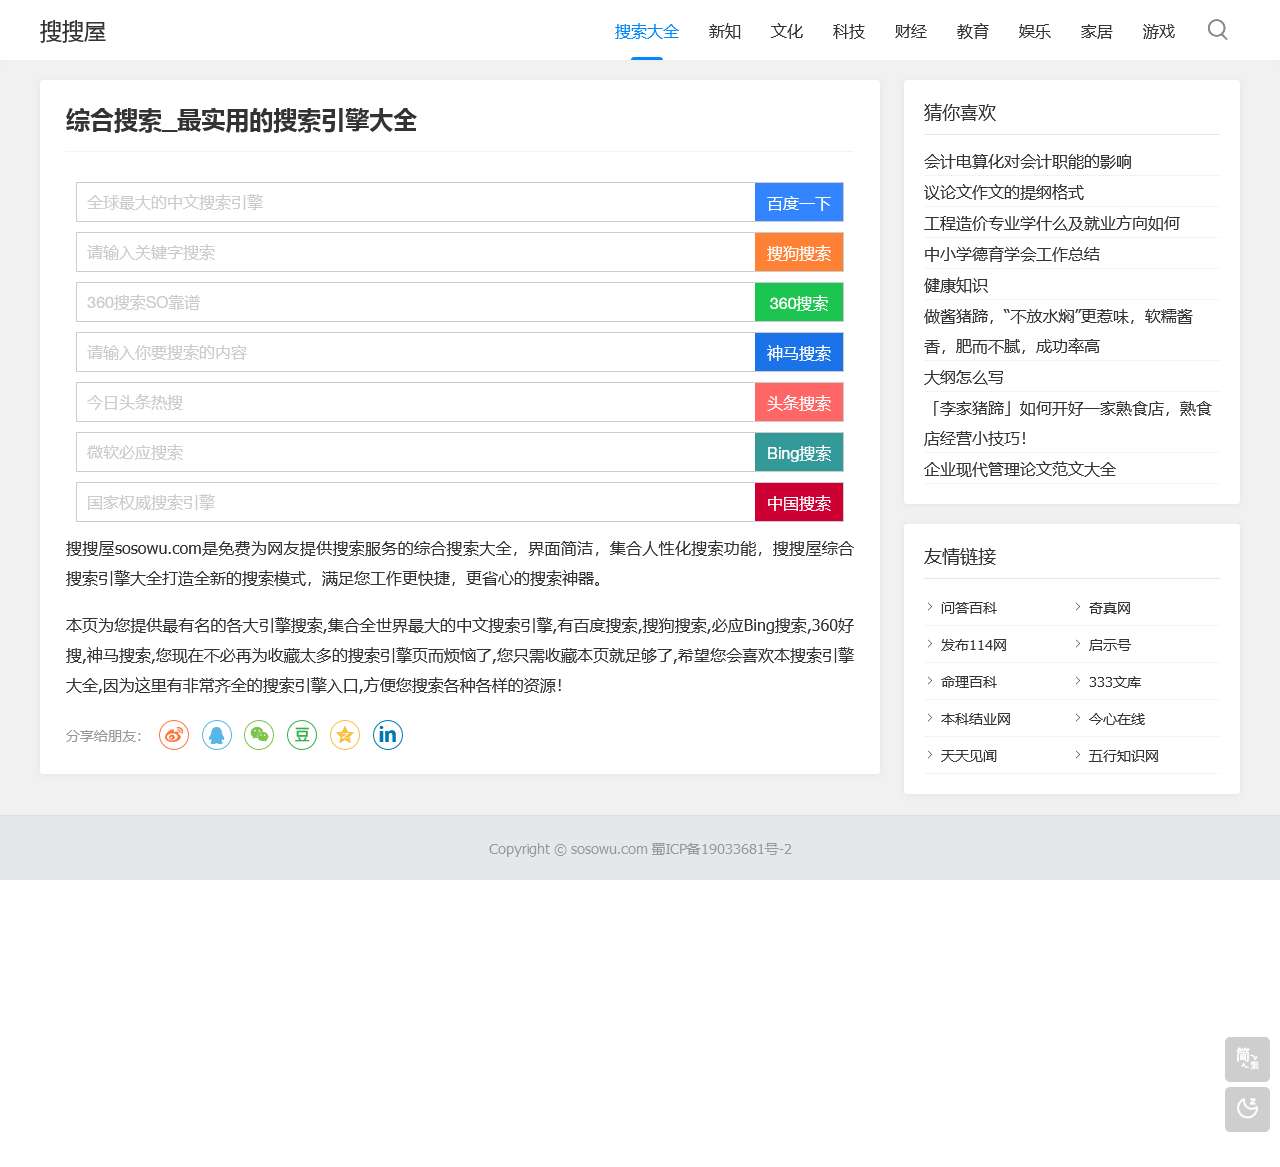This screenshot has width=1280, height=1167.
Task: Click the 中国搜索 button
Action: coord(799,502)
